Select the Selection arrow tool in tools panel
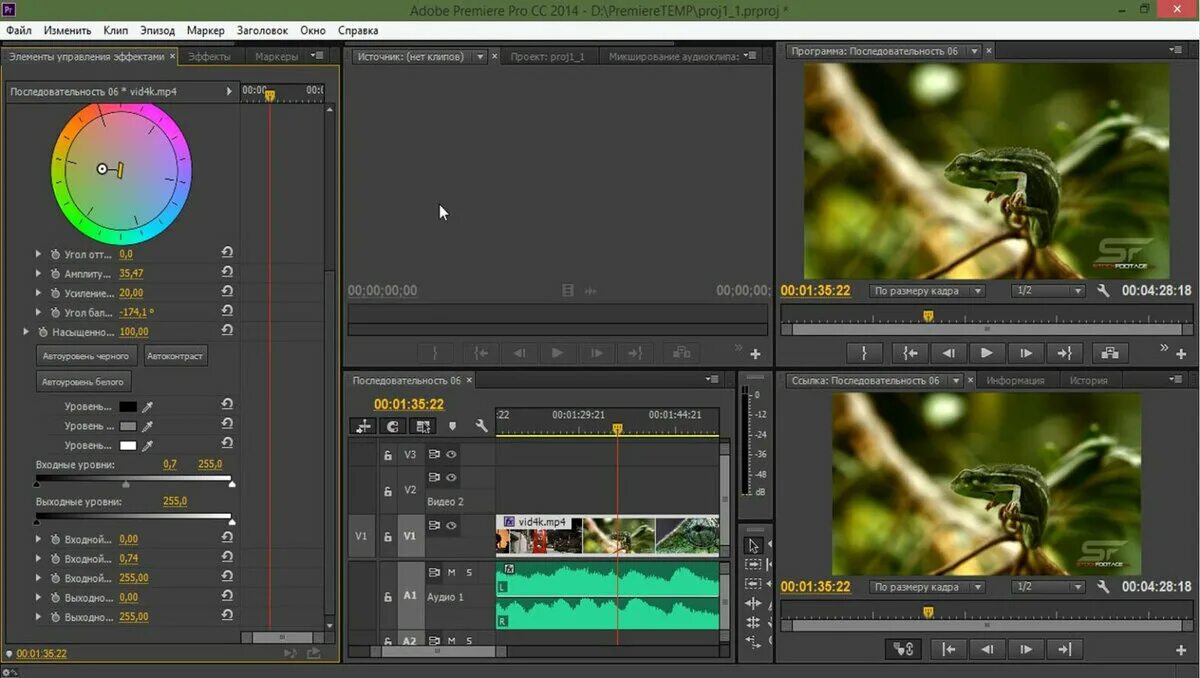This screenshot has width=1200, height=678. [x=753, y=545]
